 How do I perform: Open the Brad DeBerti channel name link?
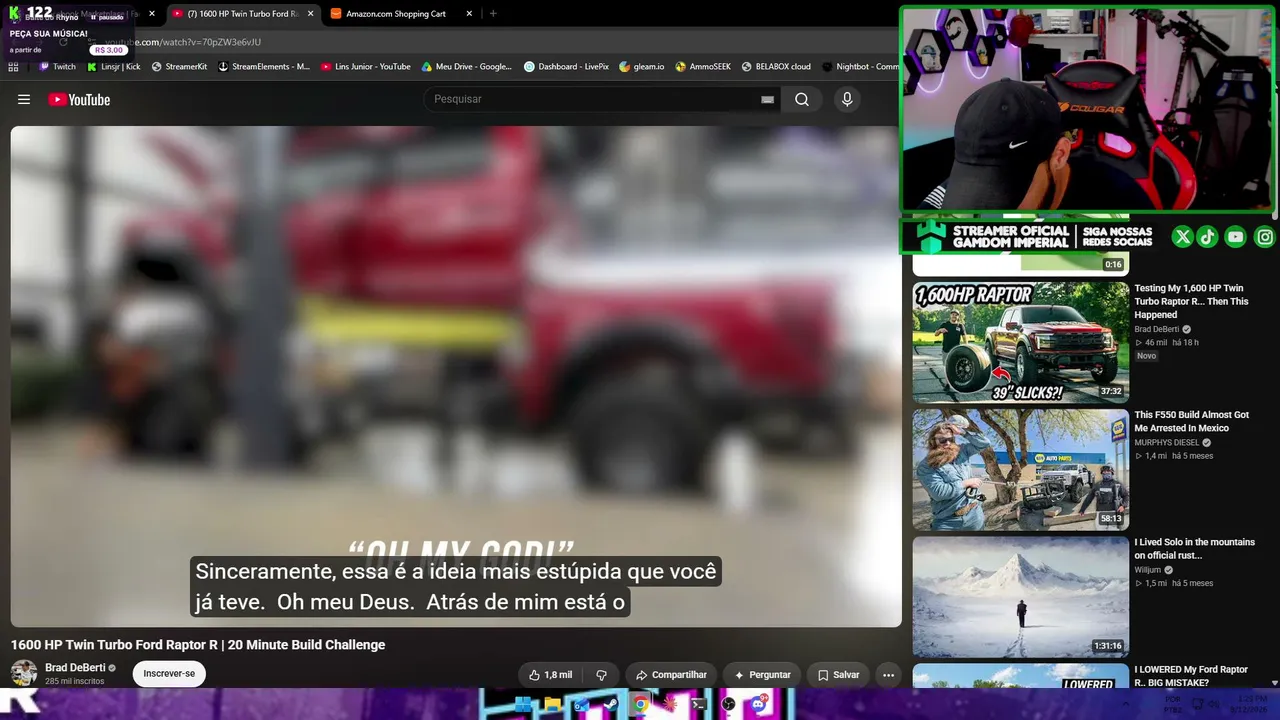click(x=75, y=668)
